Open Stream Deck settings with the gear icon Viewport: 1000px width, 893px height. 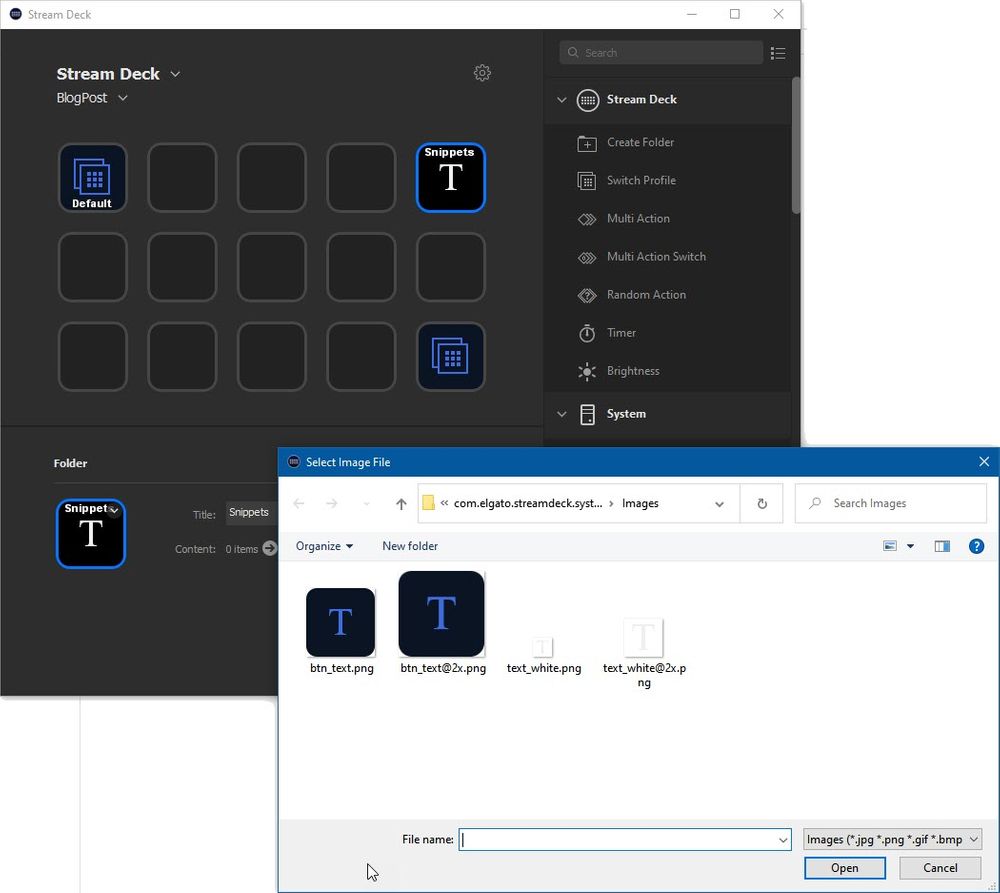(x=482, y=73)
